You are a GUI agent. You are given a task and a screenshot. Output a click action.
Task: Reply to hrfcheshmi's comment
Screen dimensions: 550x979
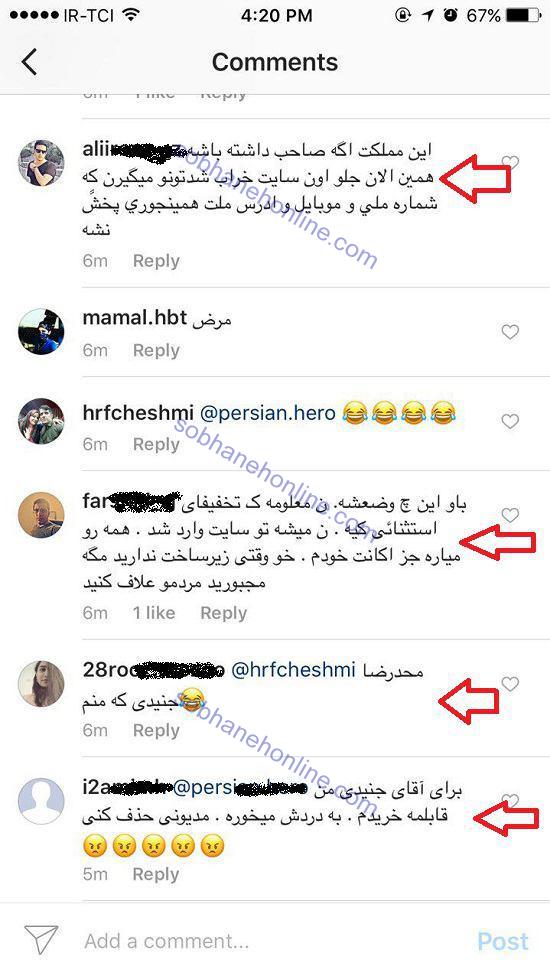156,444
